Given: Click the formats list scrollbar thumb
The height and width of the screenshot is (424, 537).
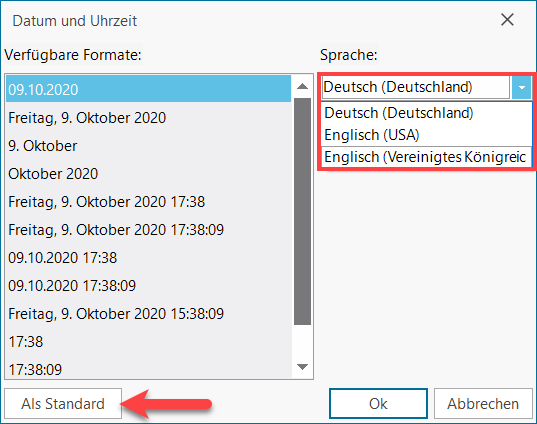Looking at the screenshot, I should coord(302,211).
